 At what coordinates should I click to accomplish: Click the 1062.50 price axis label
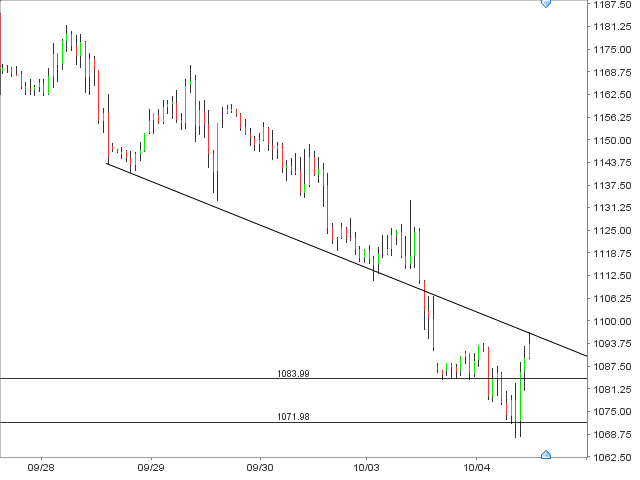(612, 457)
